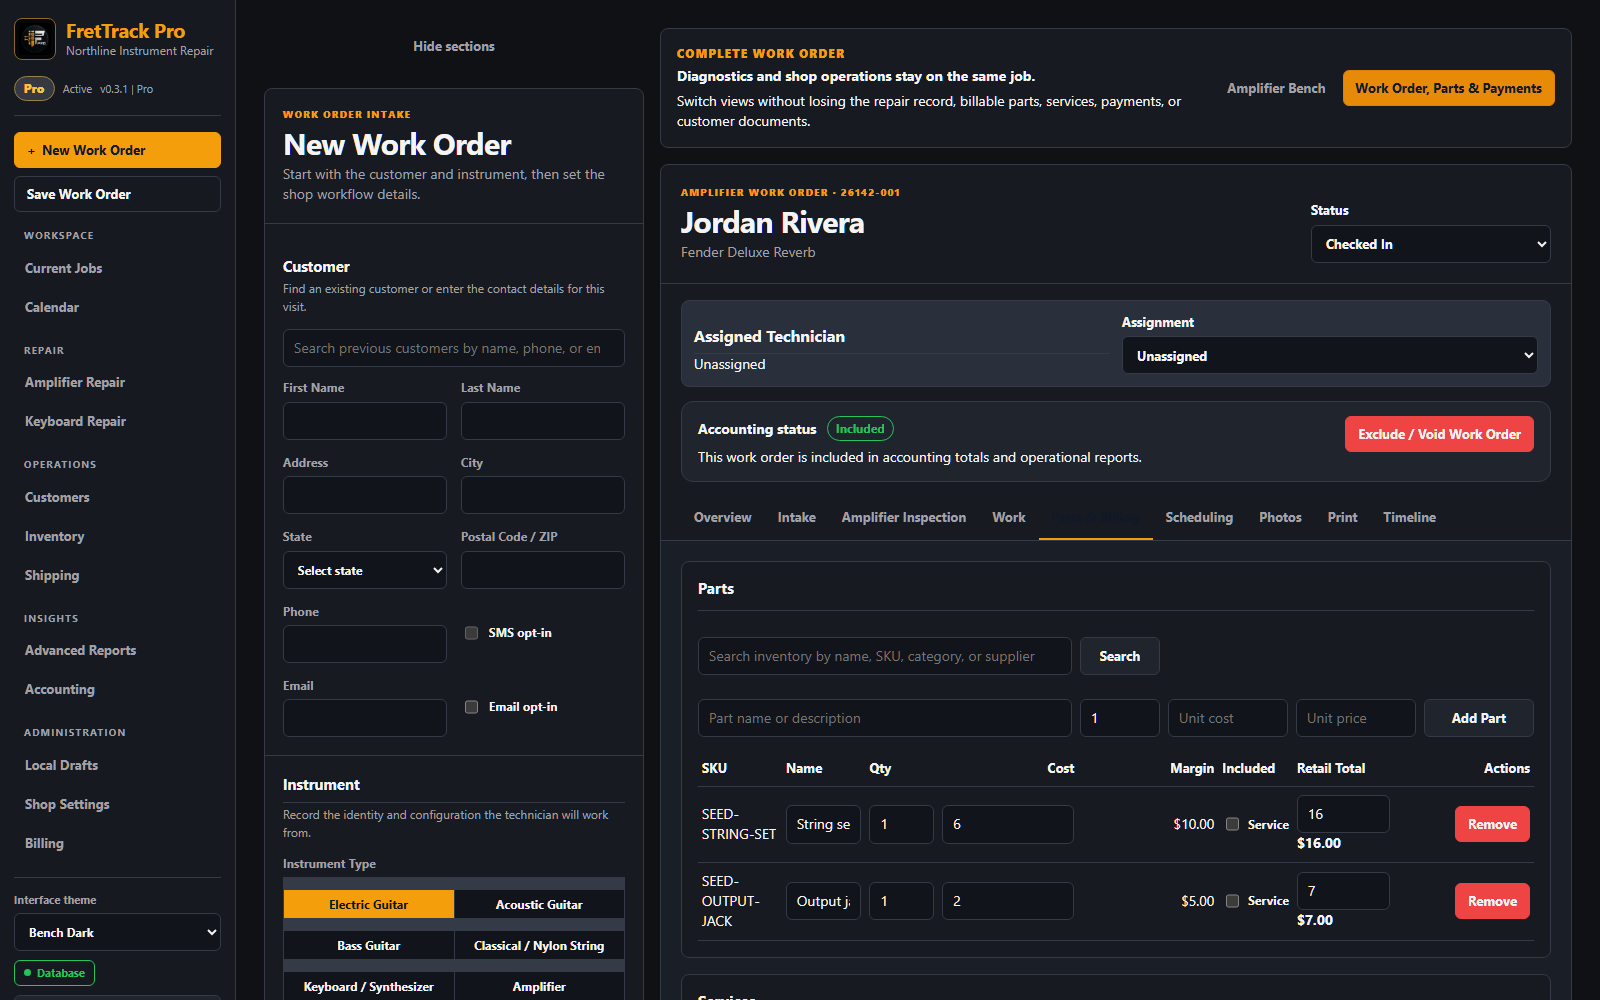This screenshot has height=1000, width=1600.
Task: Focus the previous customers search field
Action: point(454,348)
